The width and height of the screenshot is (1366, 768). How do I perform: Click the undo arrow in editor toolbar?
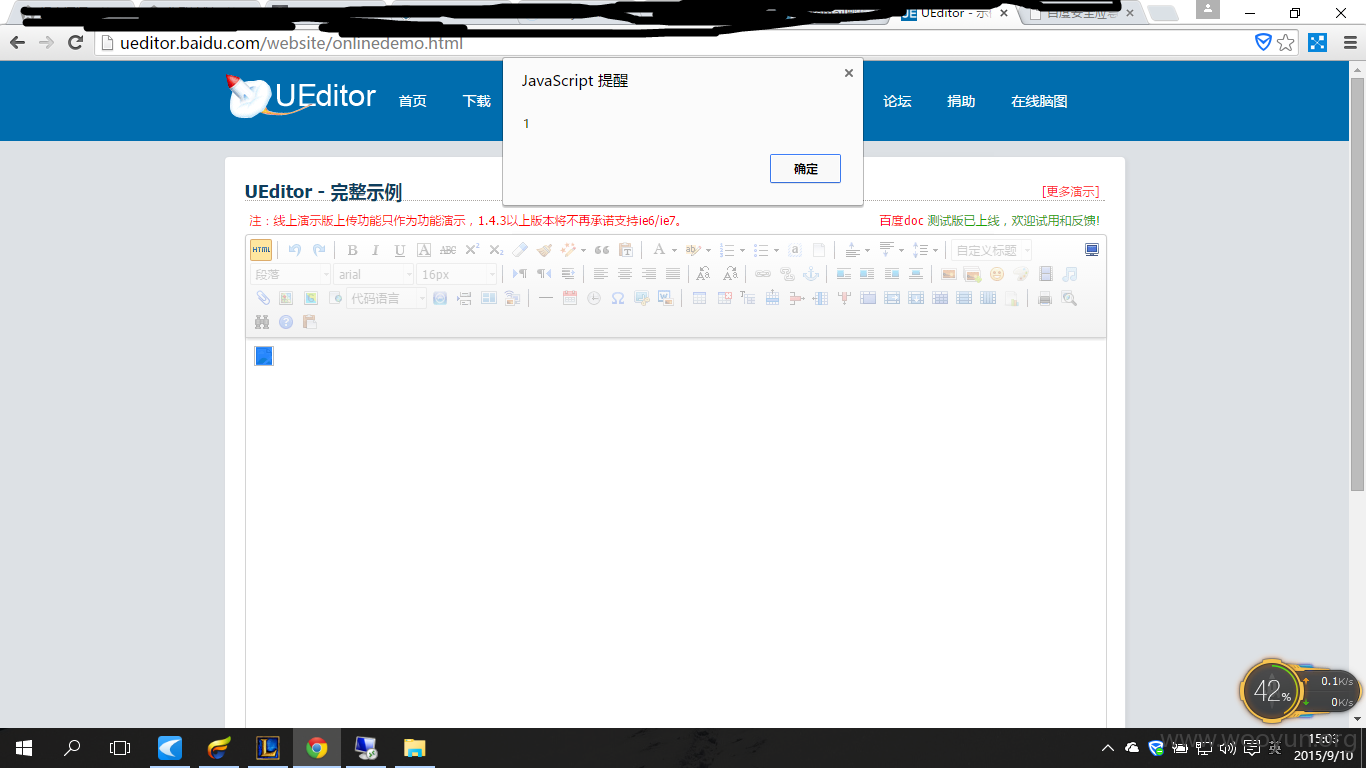click(x=295, y=250)
